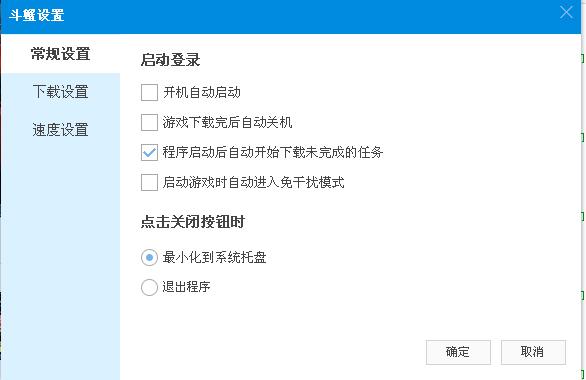Choose the 退出程序 radio button
This screenshot has height=380, width=586.
[149, 287]
